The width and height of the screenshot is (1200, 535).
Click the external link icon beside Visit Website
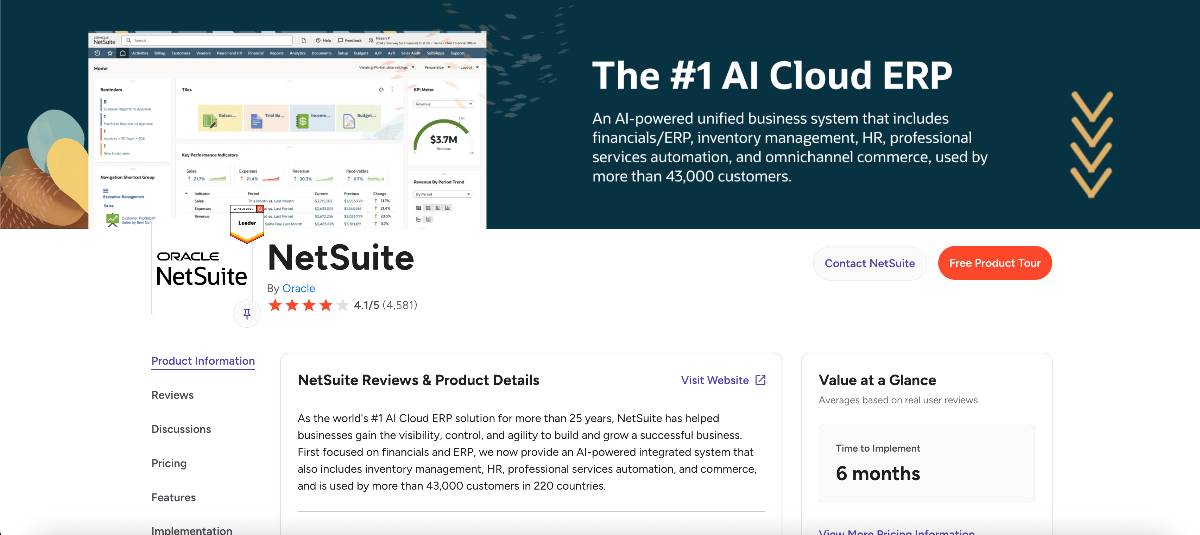(x=760, y=380)
